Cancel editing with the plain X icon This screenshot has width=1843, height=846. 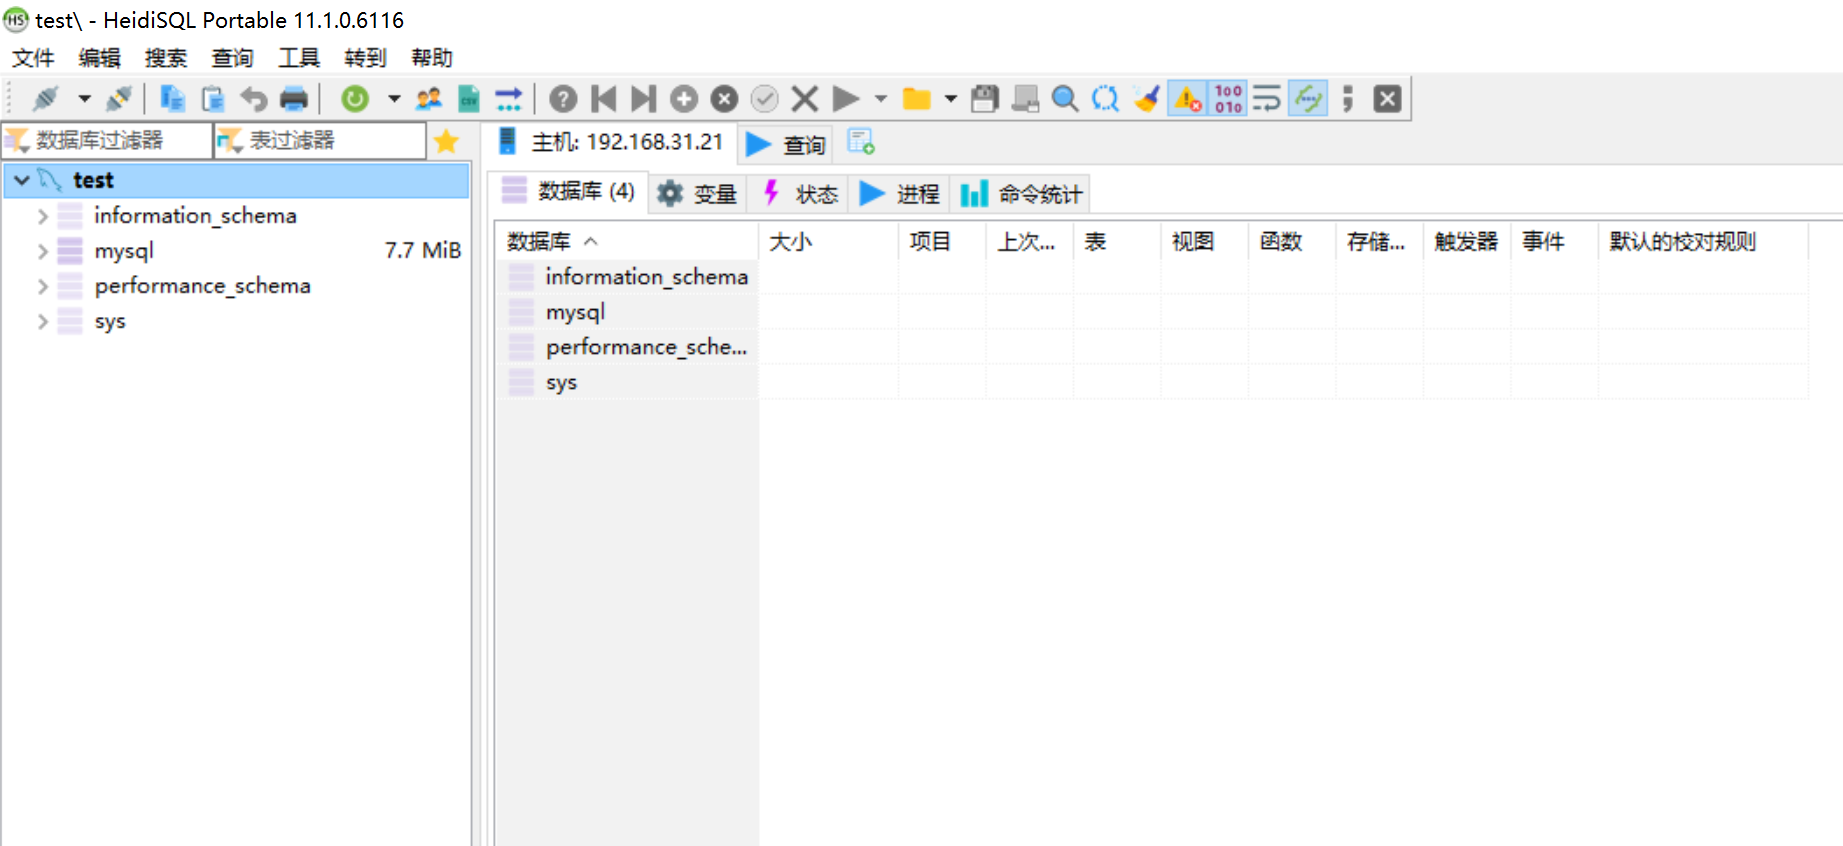pyautogui.click(x=805, y=98)
